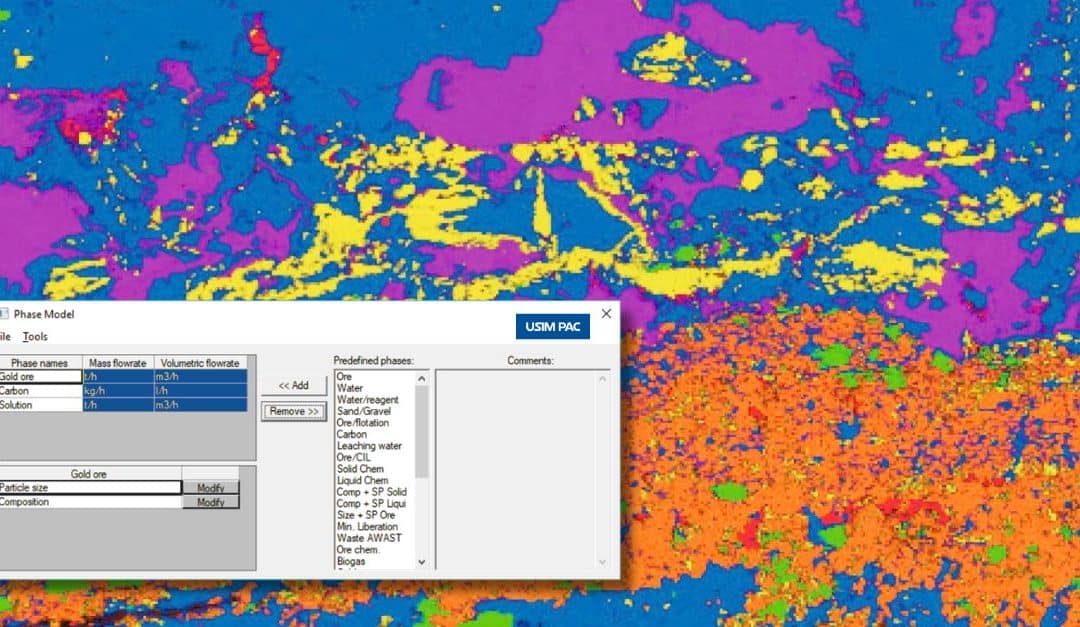This screenshot has width=1080, height=627.
Task: Click the Gold ore m3/h volumetric cell
Action: point(200,377)
